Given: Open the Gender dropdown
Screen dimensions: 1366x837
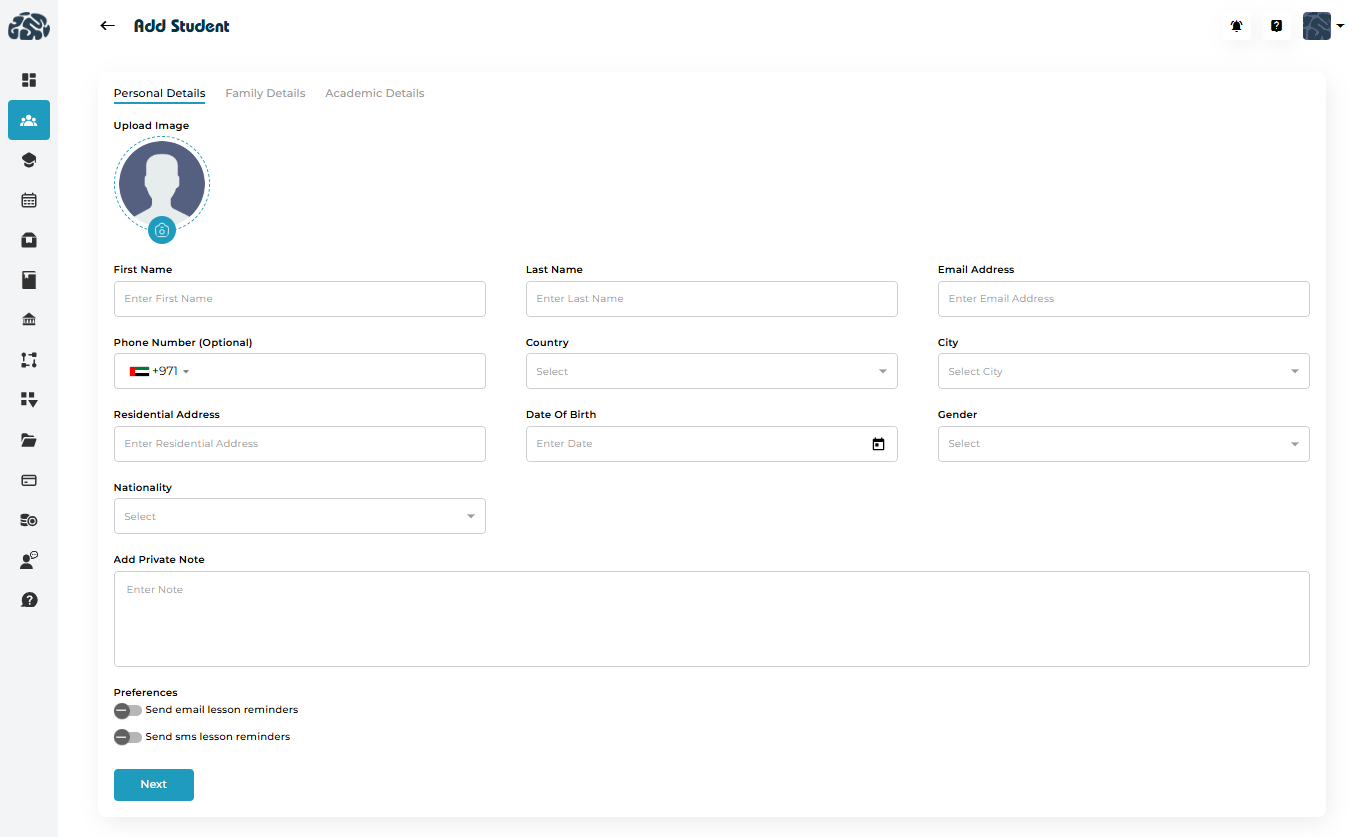Looking at the screenshot, I should [1123, 444].
